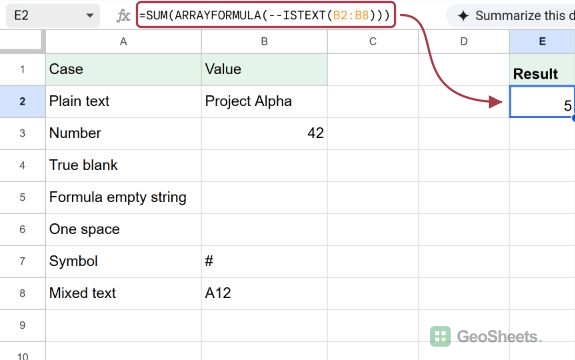This screenshot has height=360, width=575.
Task: Open the Name box dropdown arrow
Action: pos(89,16)
